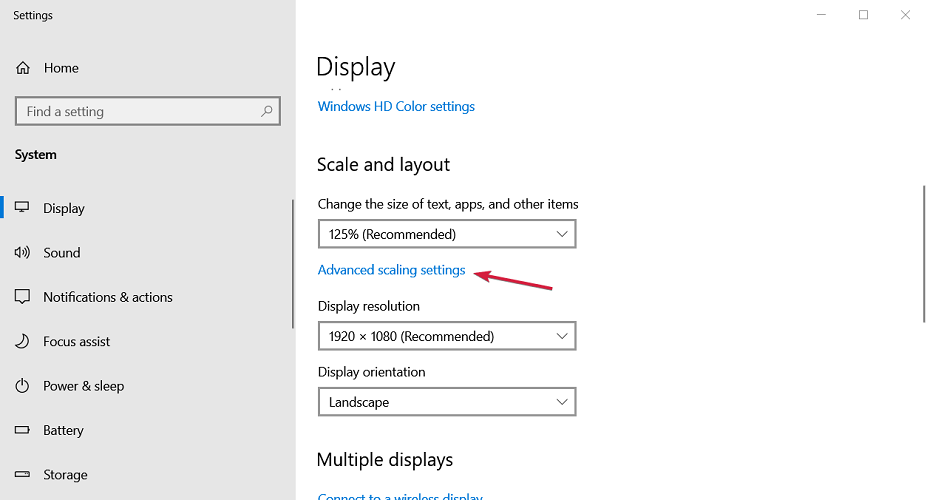The height and width of the screenshot is (500, 927).
Task: Click the Power & sleep icon
Action: coord(22,386)
